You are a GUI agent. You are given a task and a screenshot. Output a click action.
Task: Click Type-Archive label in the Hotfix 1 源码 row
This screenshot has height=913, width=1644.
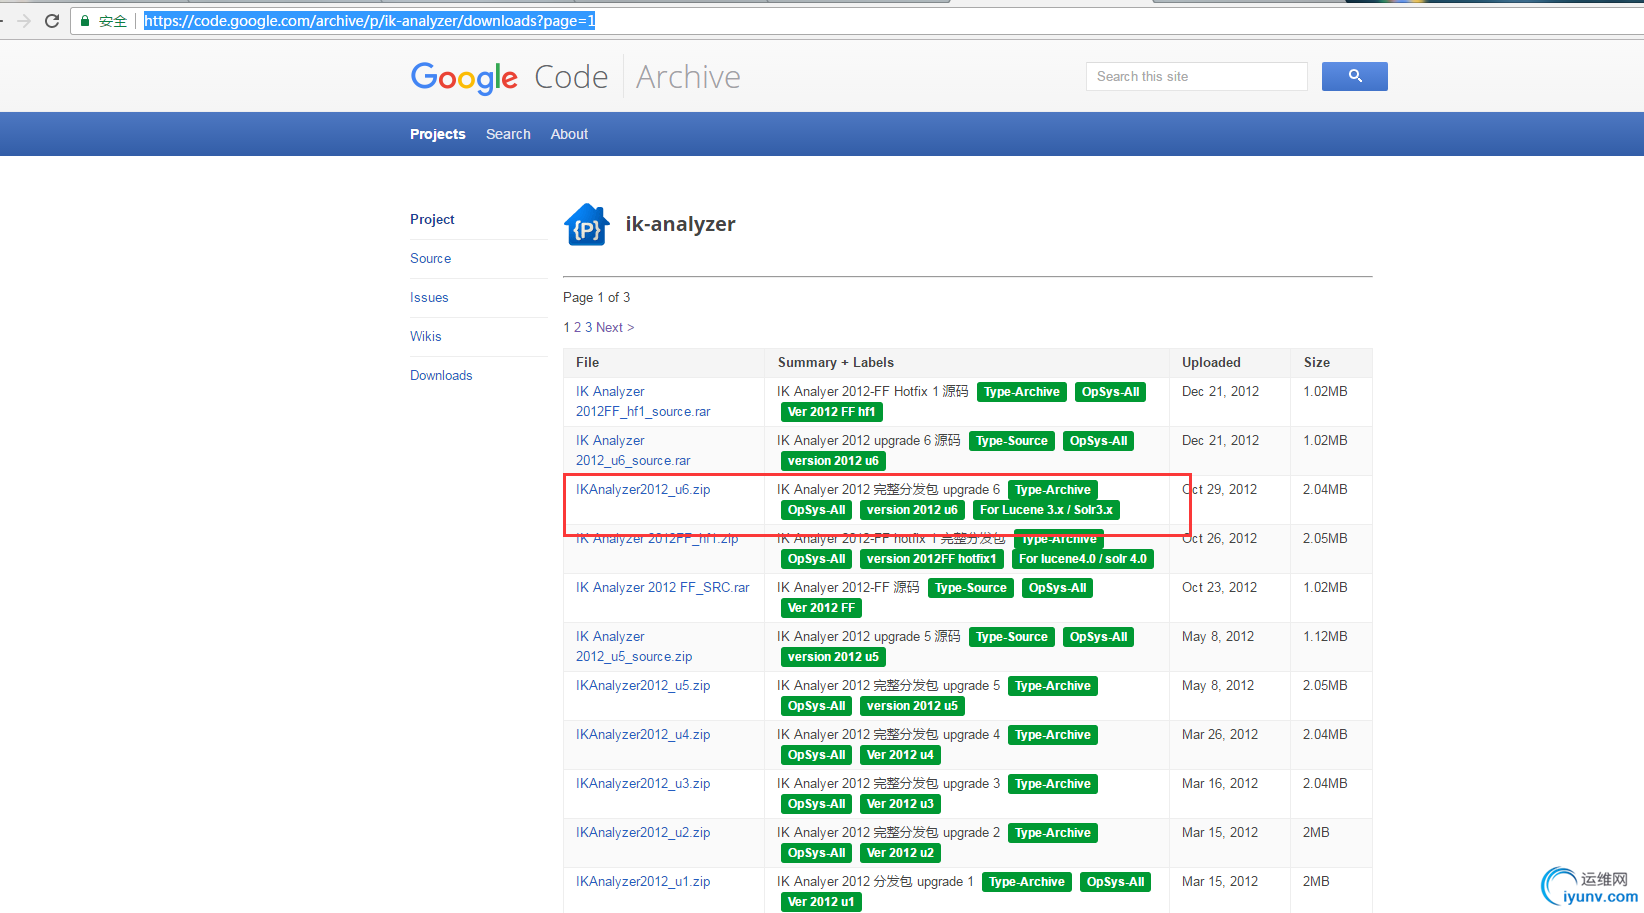(x=1021, y=392)
